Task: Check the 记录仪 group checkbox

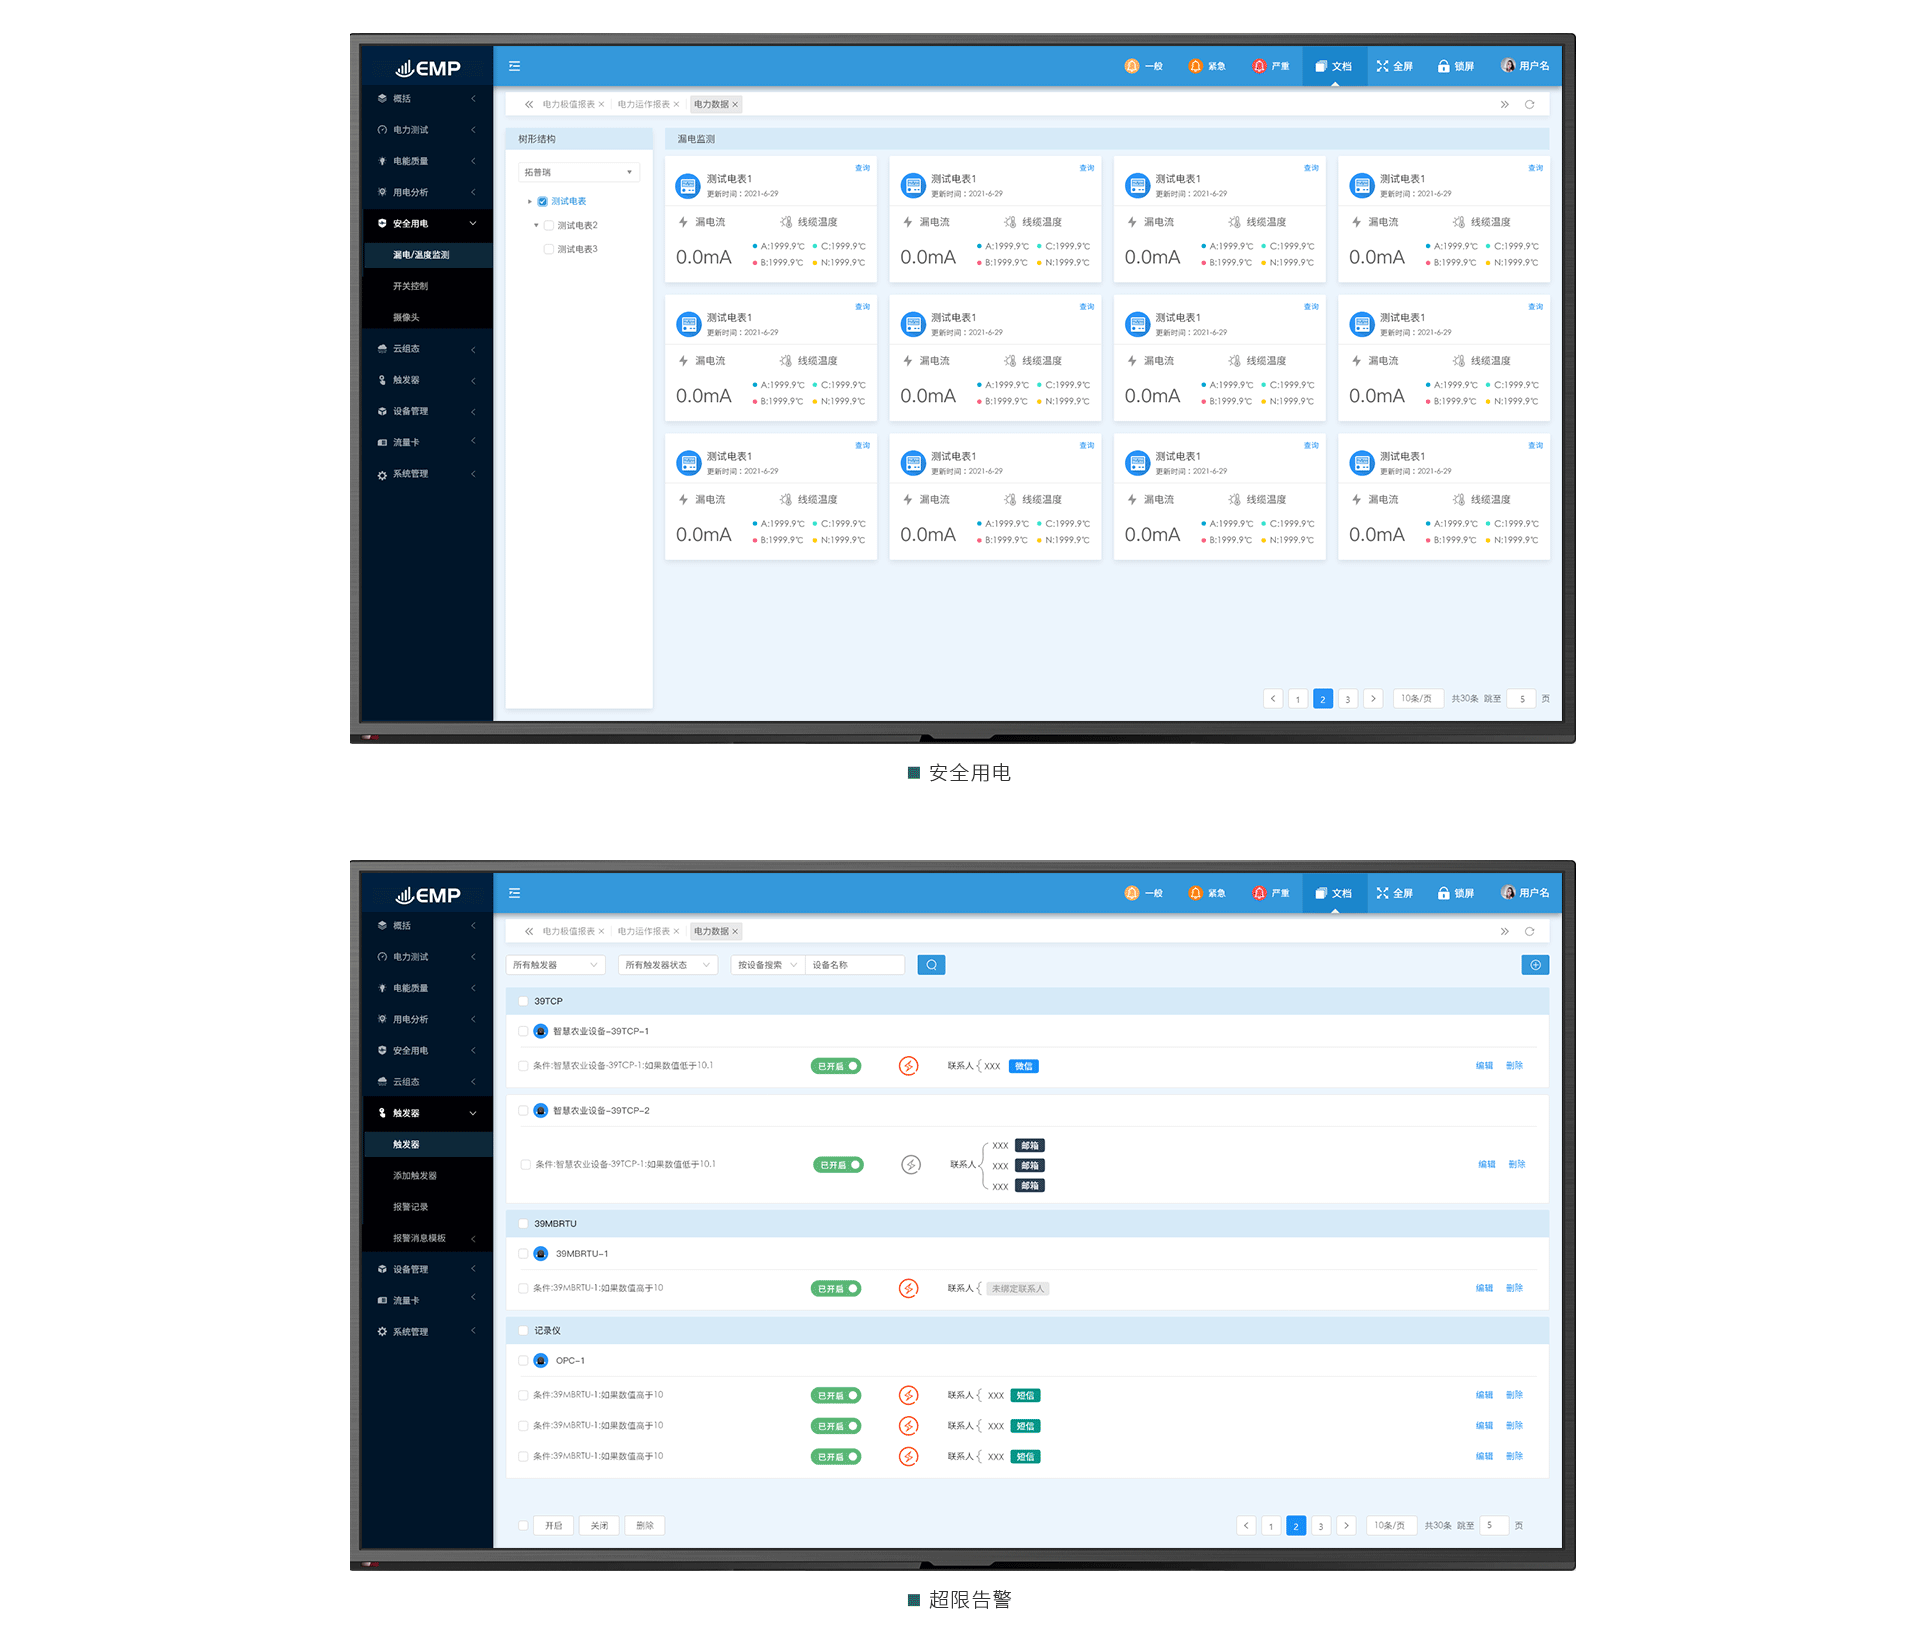Action: [523, 1330]
